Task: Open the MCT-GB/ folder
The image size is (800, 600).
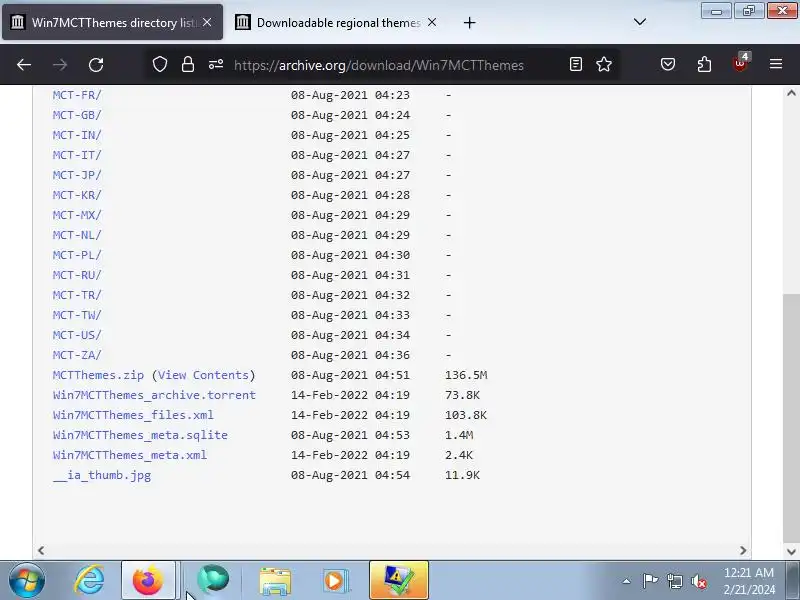Action: point(77,115)
